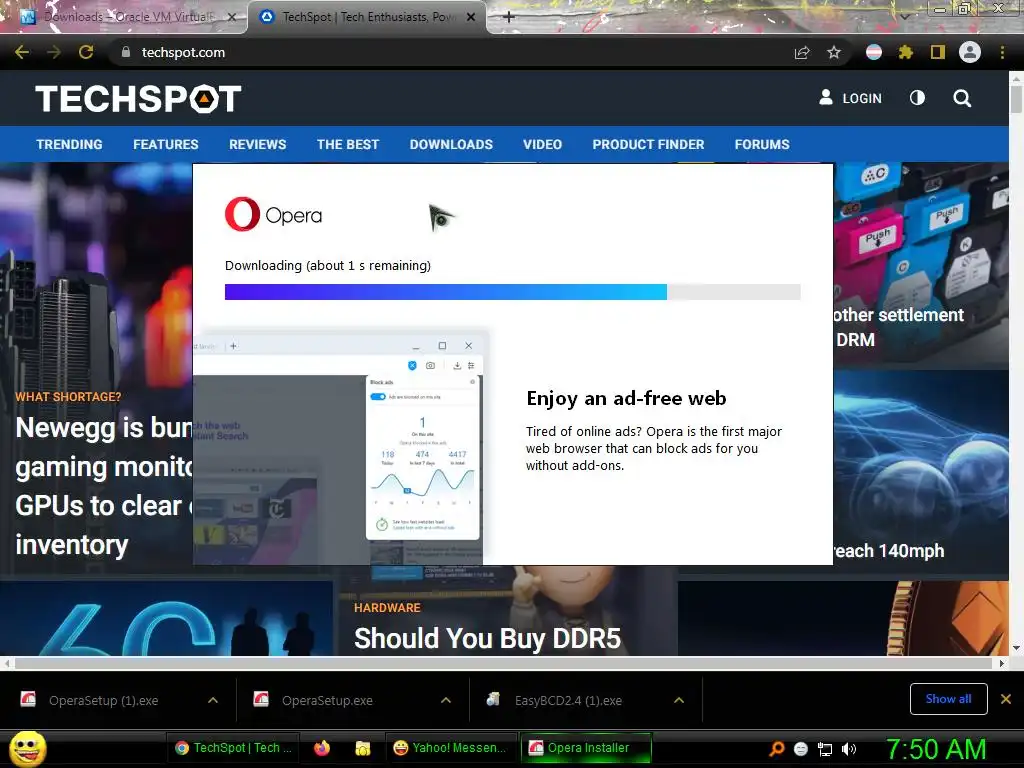
Task: Open the DOWNLOADS menu item
Action: point(451,144)
